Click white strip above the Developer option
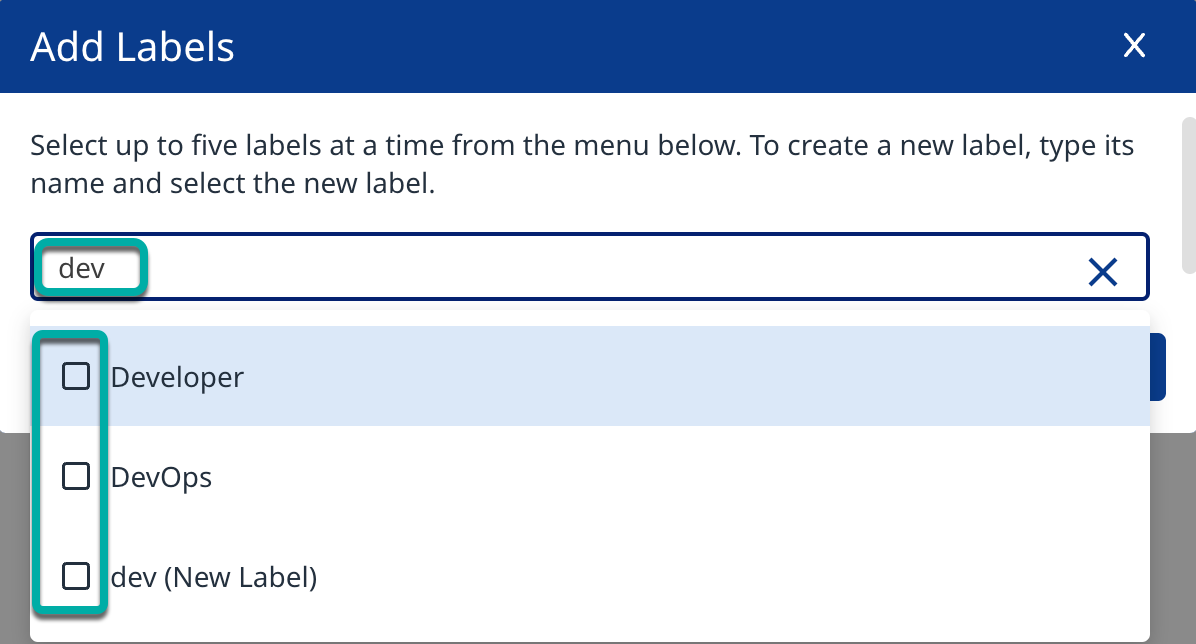 coord(600,317)
